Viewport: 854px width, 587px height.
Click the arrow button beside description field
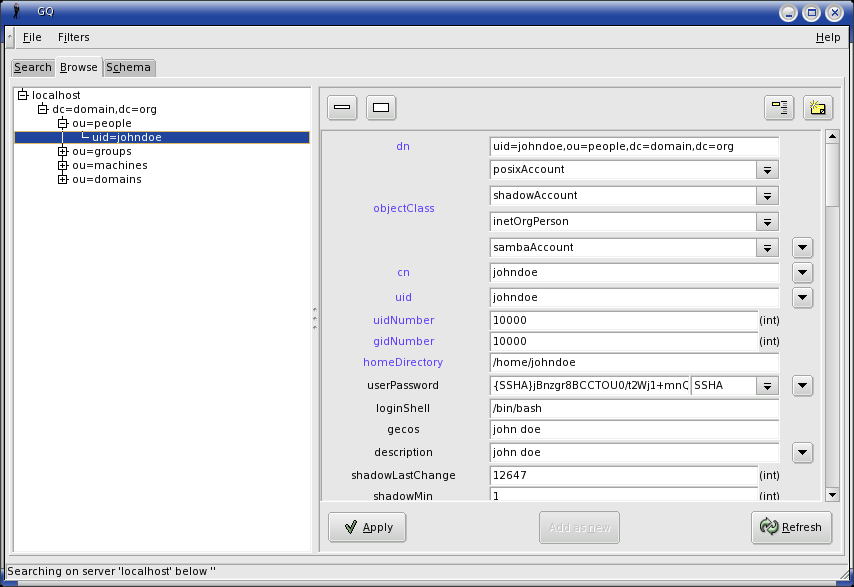pyautogui.click(x=802, y=453)
